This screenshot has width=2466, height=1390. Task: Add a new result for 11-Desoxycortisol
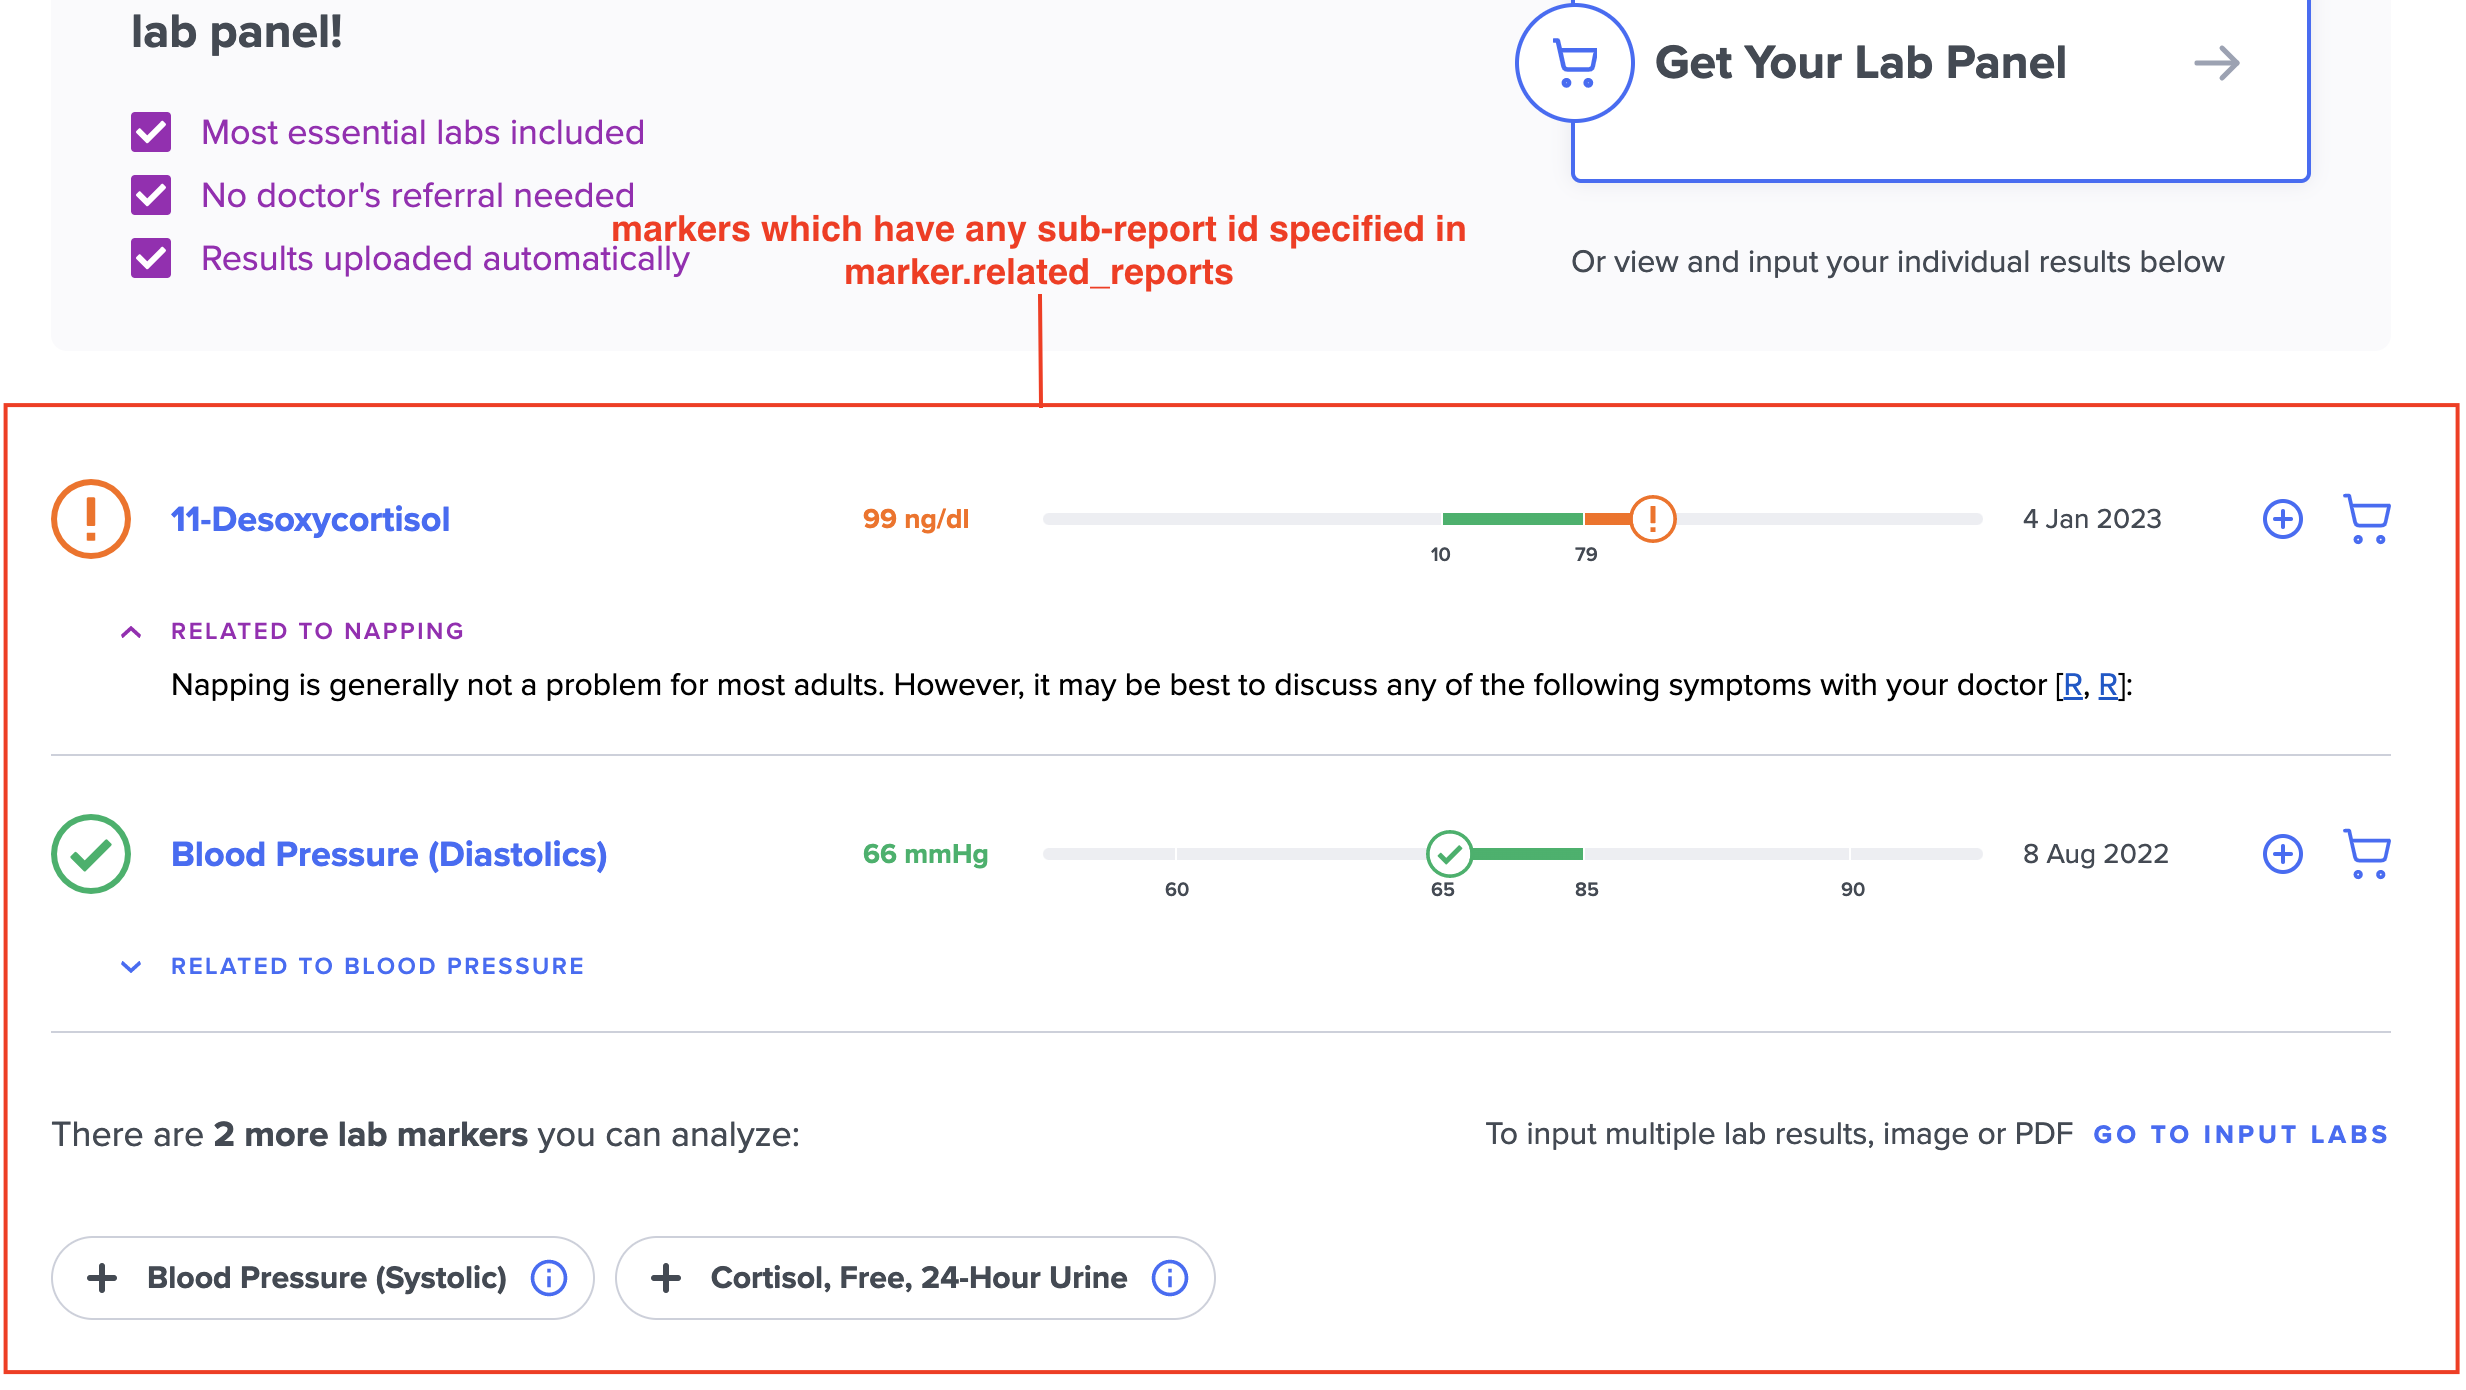tap(2282, 519)
